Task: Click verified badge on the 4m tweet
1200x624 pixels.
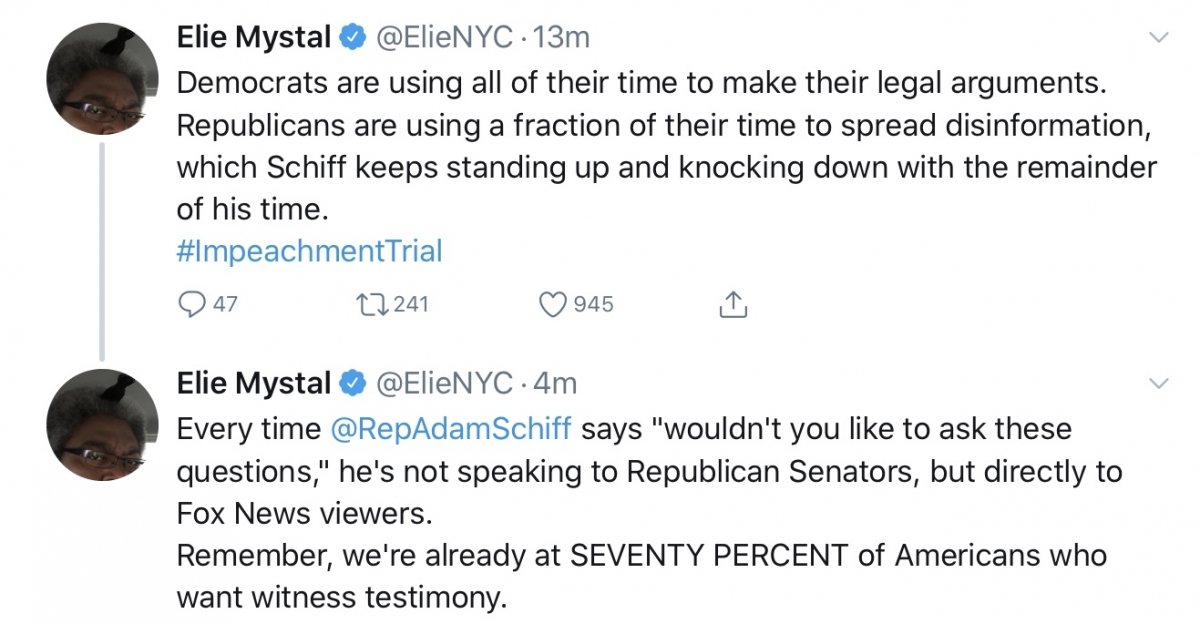Action: tap(350, 383)
